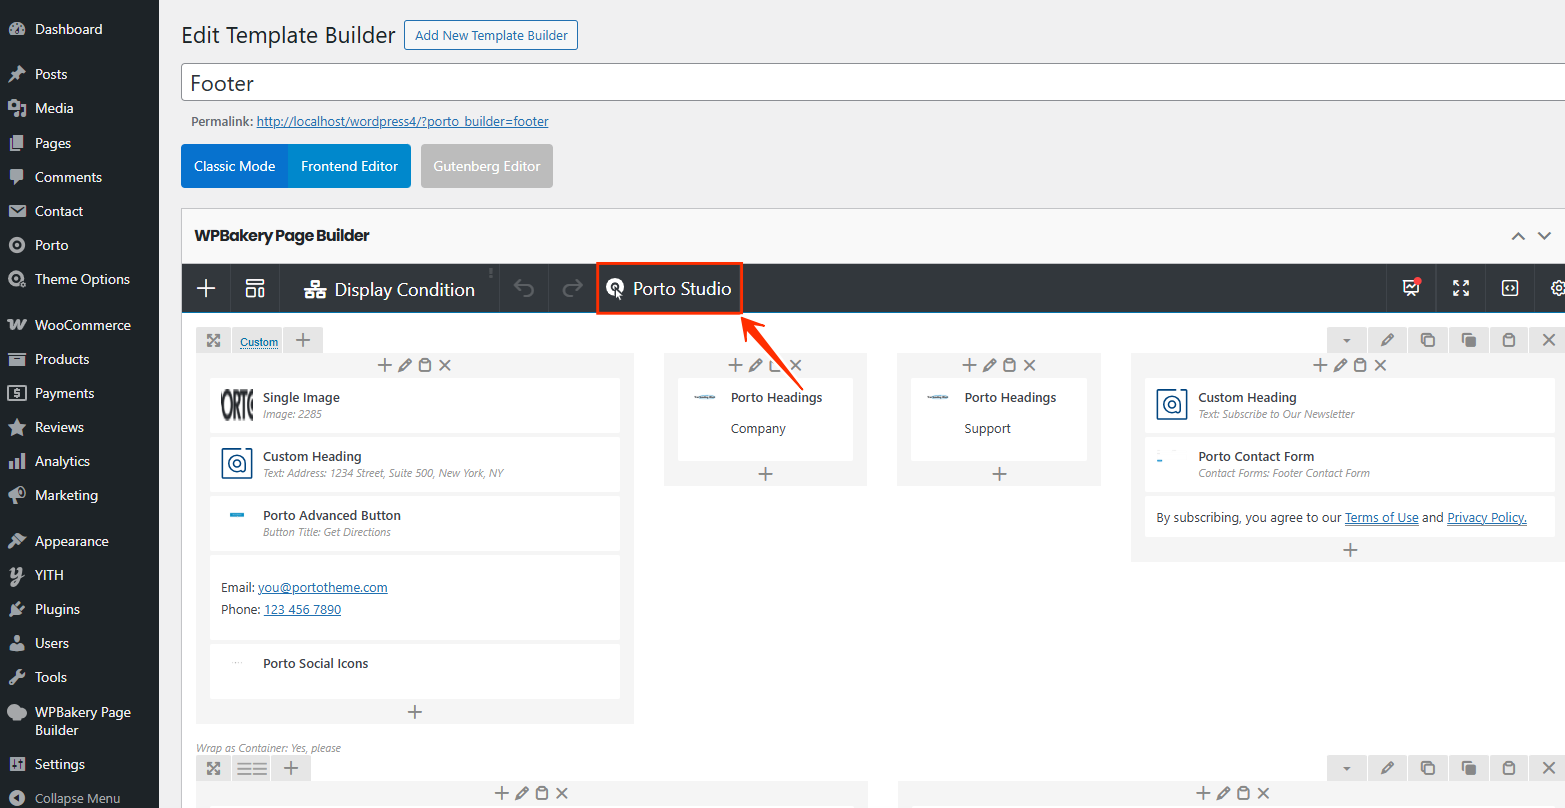Screen dimensions: 1565x808
Task: Open the gear settings icon in builder toolbar
Action: pyautogui.click(x=1557, y=288)
